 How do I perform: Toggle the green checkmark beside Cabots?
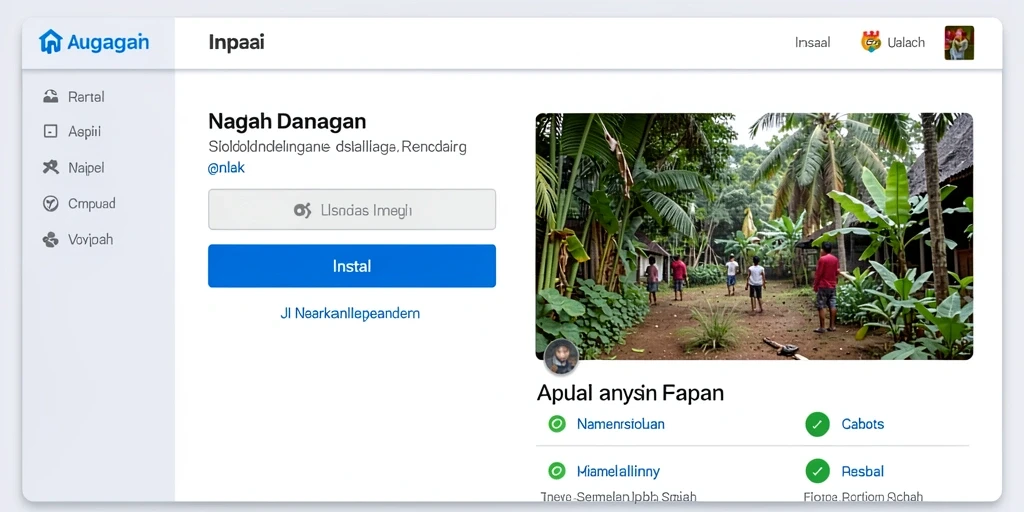point(817,424)
